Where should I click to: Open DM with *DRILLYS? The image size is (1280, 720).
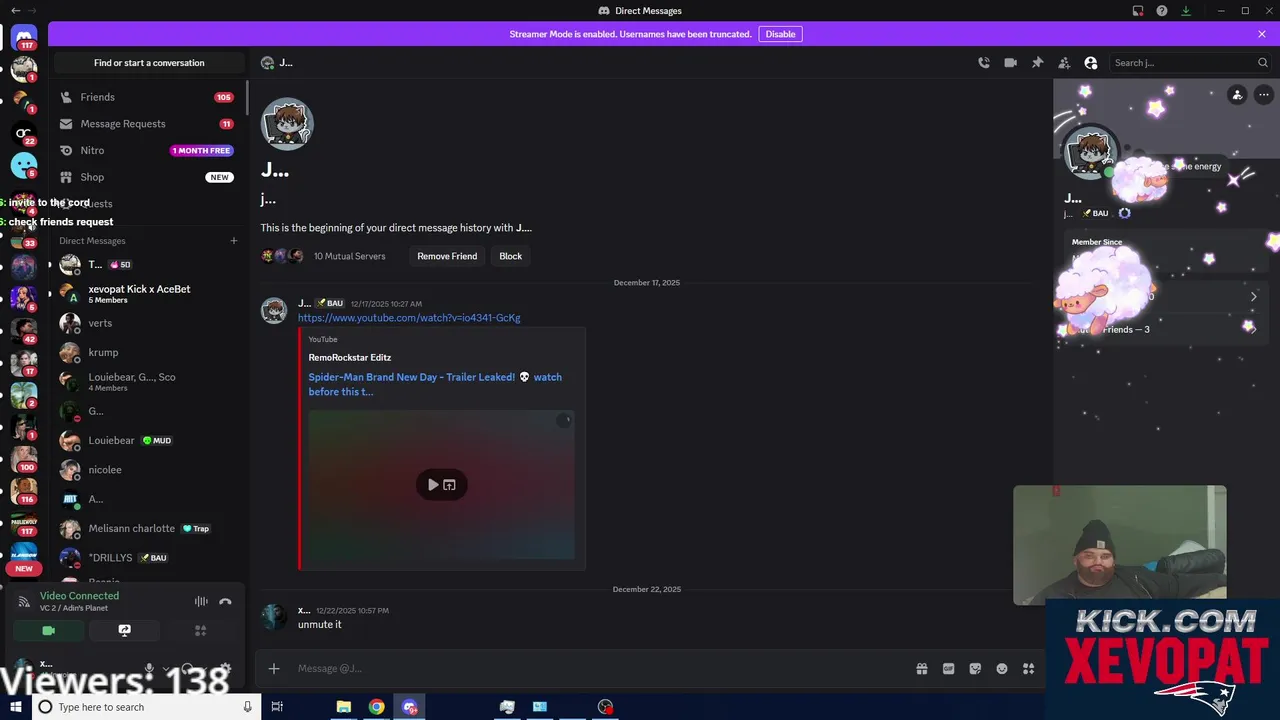[x=148, y=557]
